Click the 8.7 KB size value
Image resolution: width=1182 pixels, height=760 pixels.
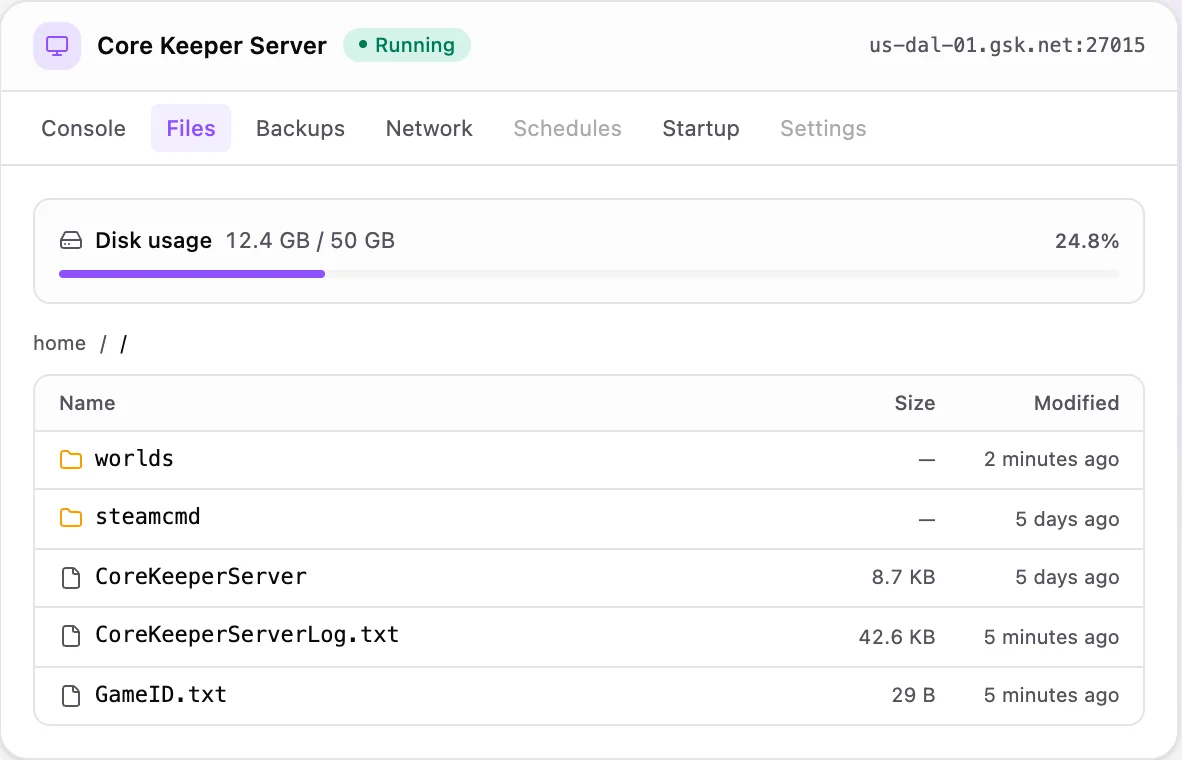[903, 578]
